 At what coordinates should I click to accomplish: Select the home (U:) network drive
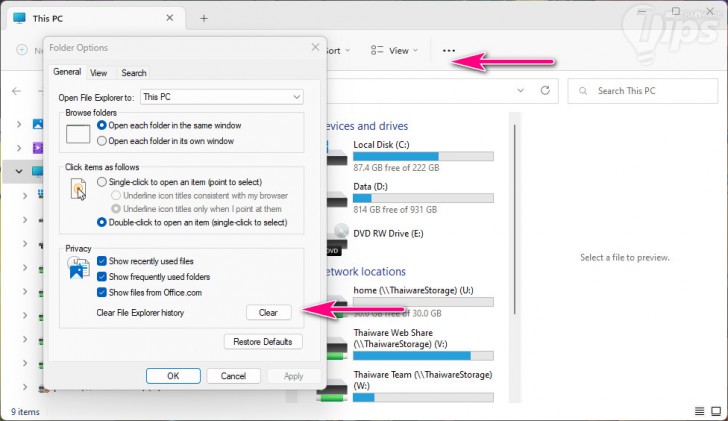(410, 301)
